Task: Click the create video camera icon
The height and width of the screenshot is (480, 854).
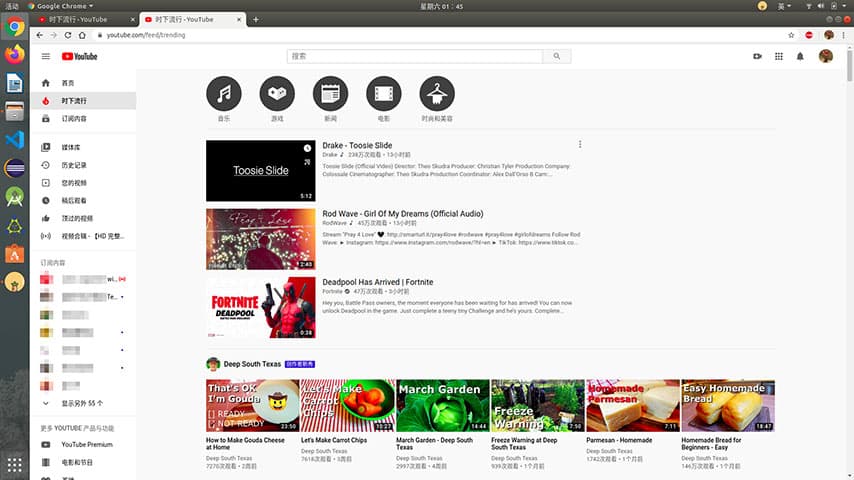Action: [757, 56]
